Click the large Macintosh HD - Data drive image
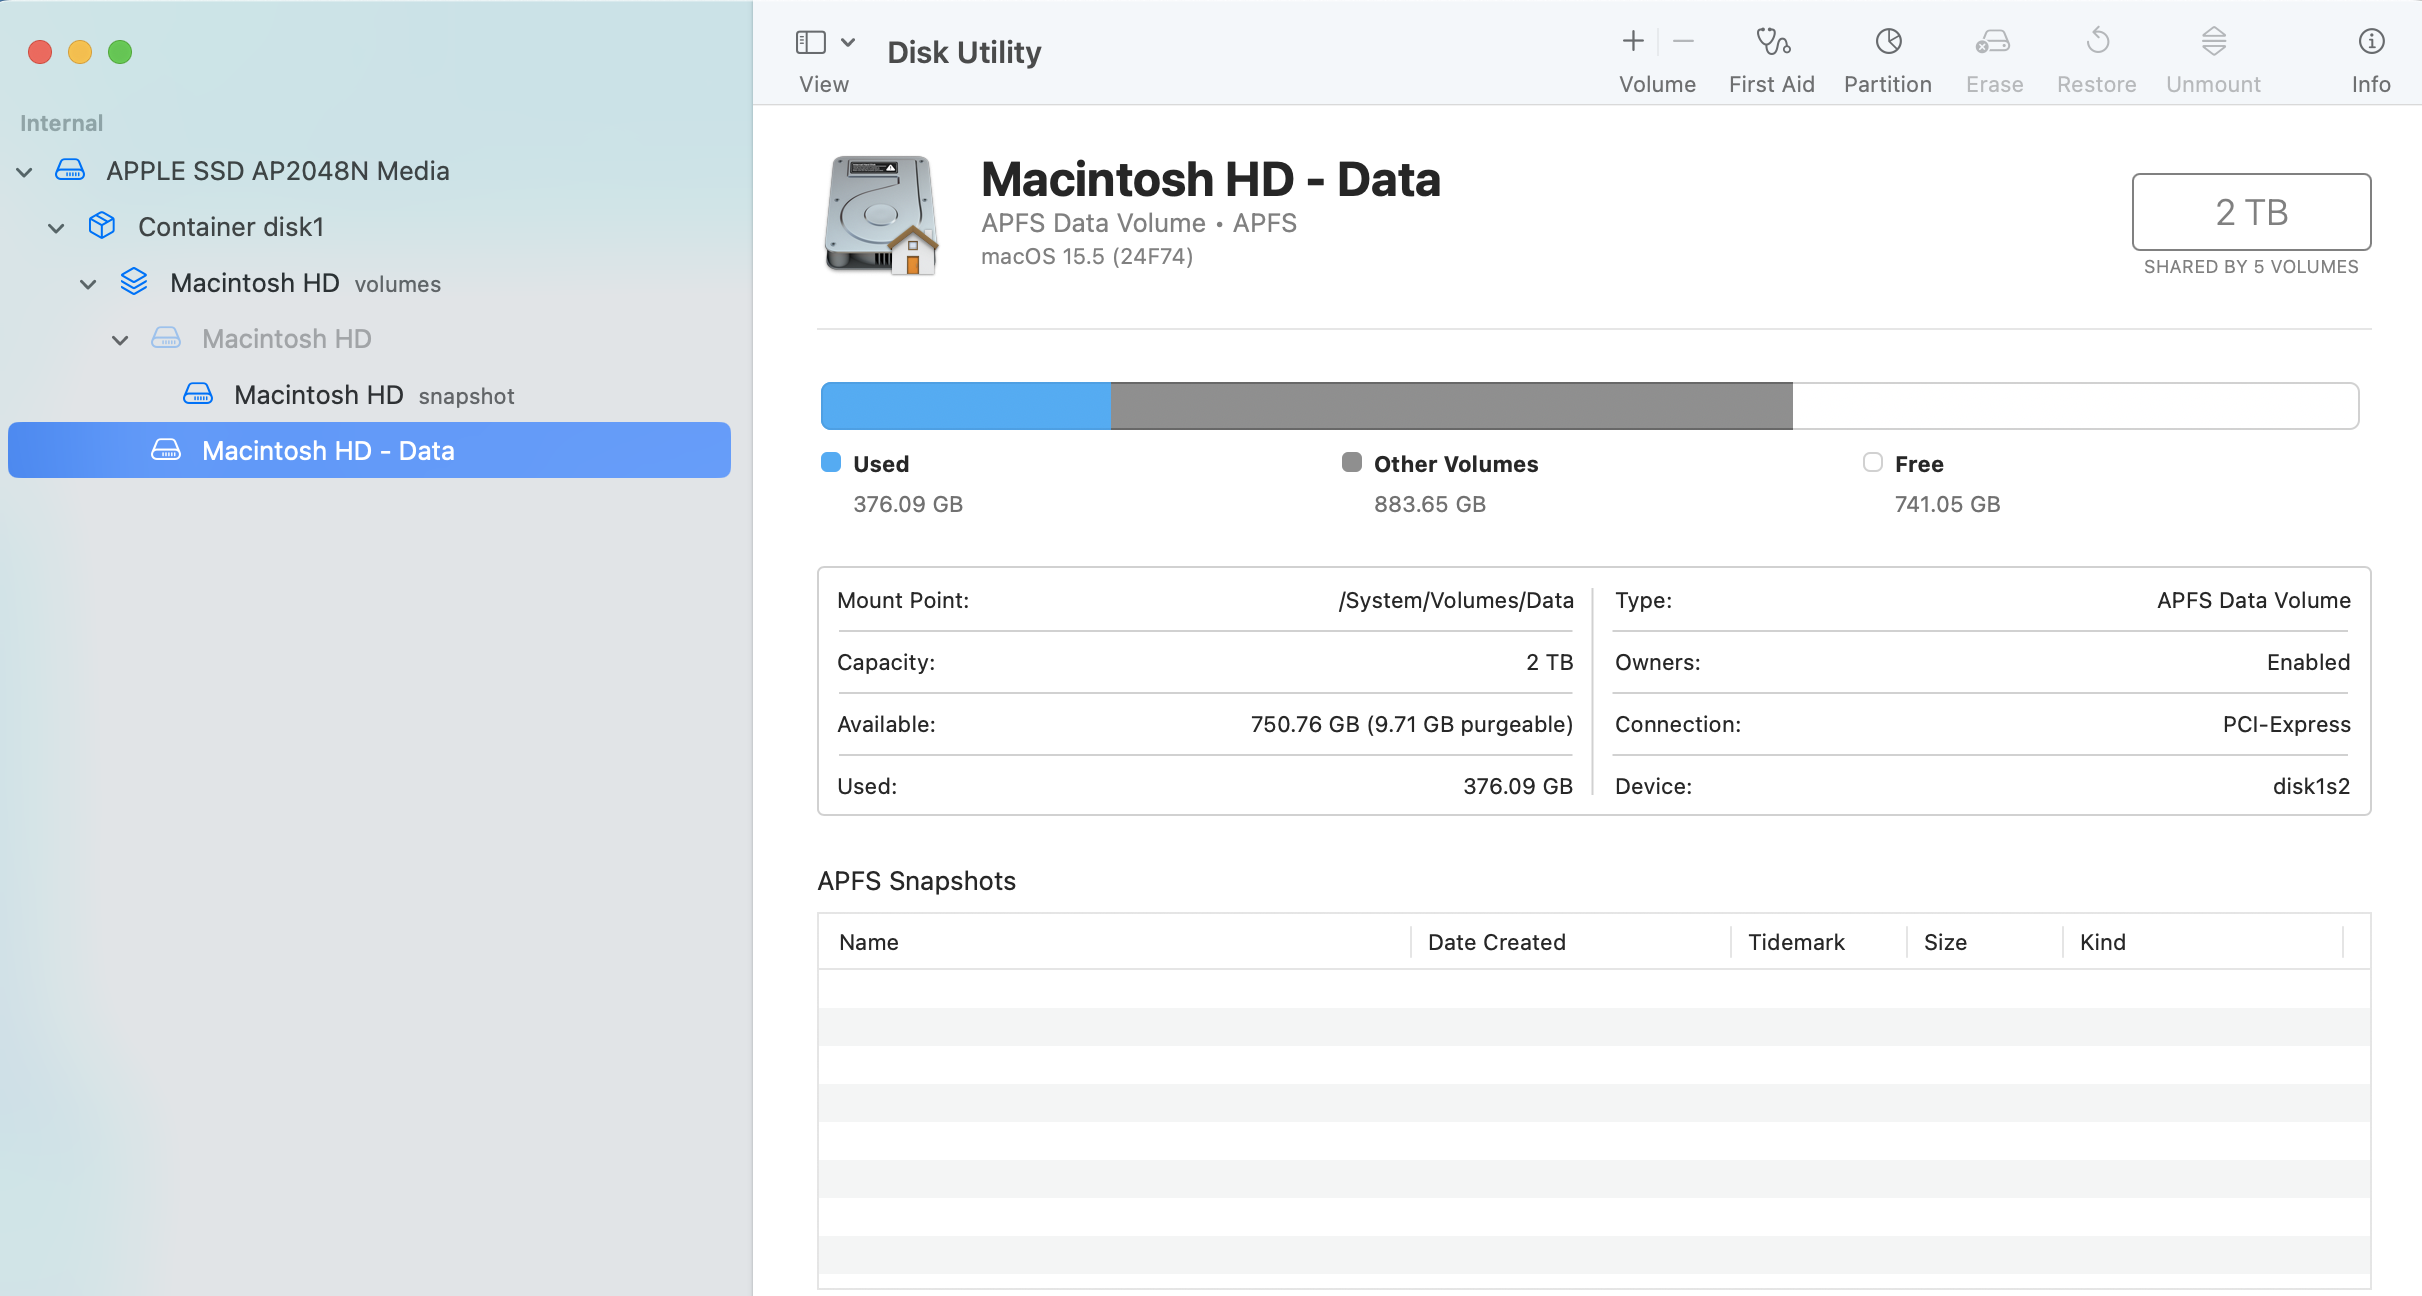This screenshot has height=1296, width=2422. (x=881, y=215)
